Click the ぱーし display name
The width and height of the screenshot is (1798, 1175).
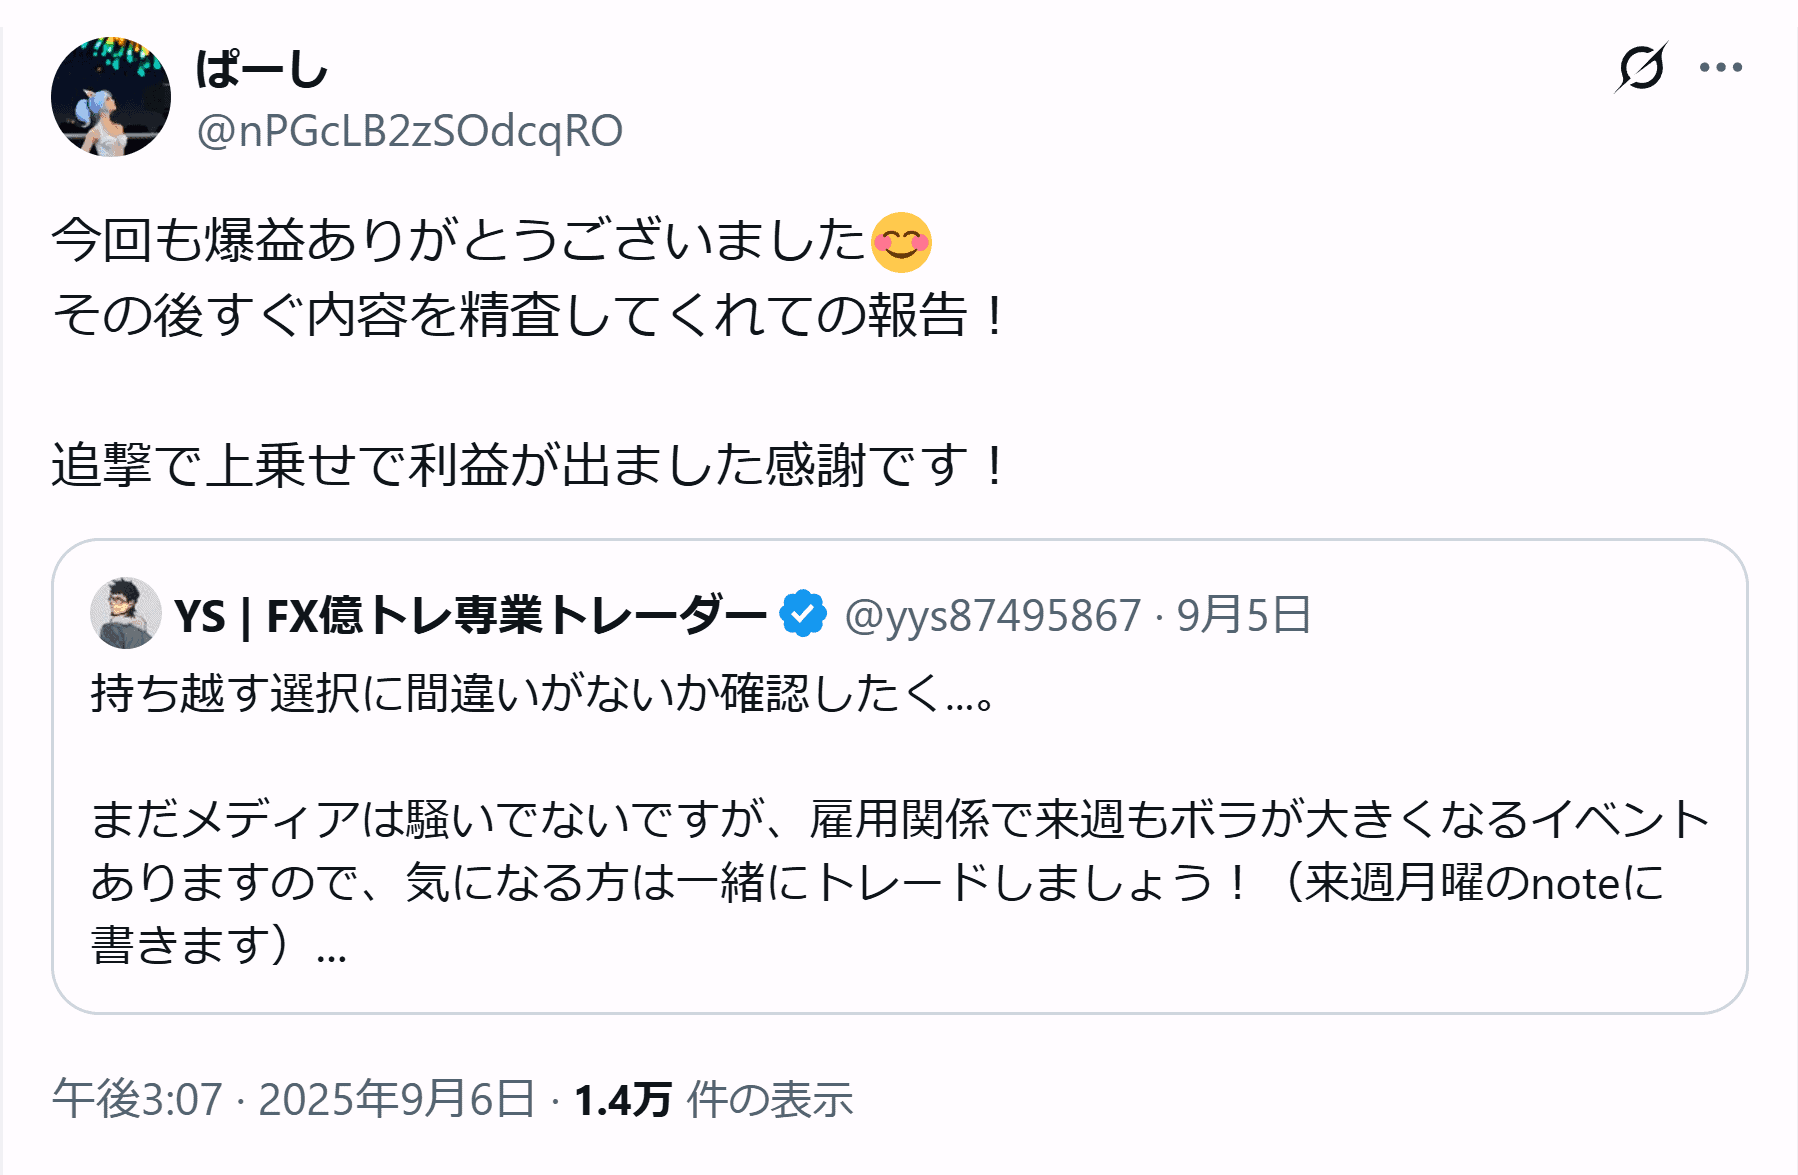pos(262,69)
